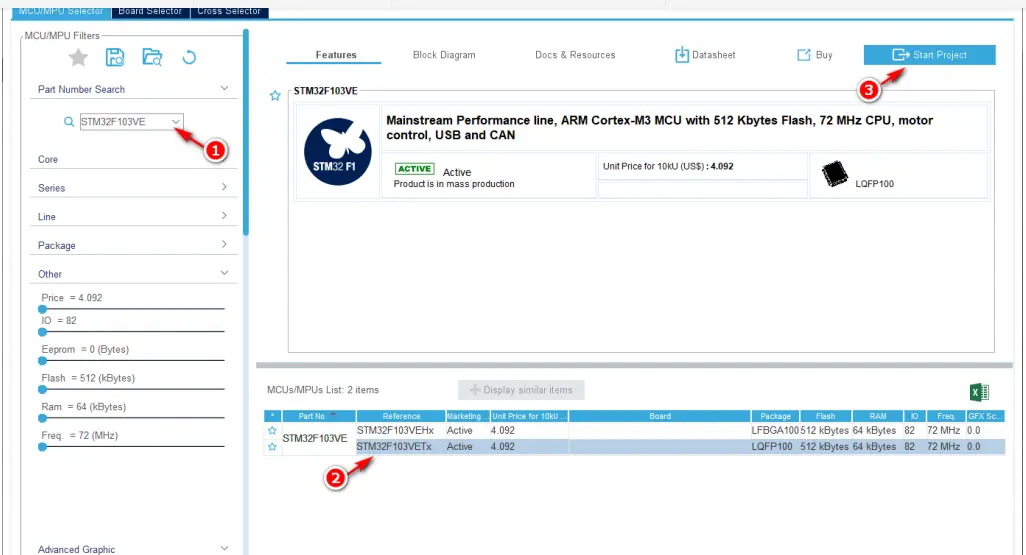The height and width of the screenshot is (555, 1026).
Task: Star the STM32F103VETx row
Action: (272, 446)
